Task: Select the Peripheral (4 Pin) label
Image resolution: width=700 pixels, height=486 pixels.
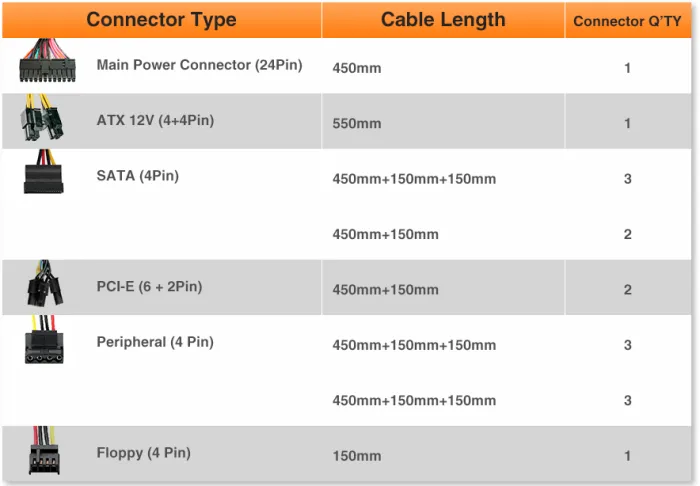Action: pyautogui.click(x=155, y=342)
